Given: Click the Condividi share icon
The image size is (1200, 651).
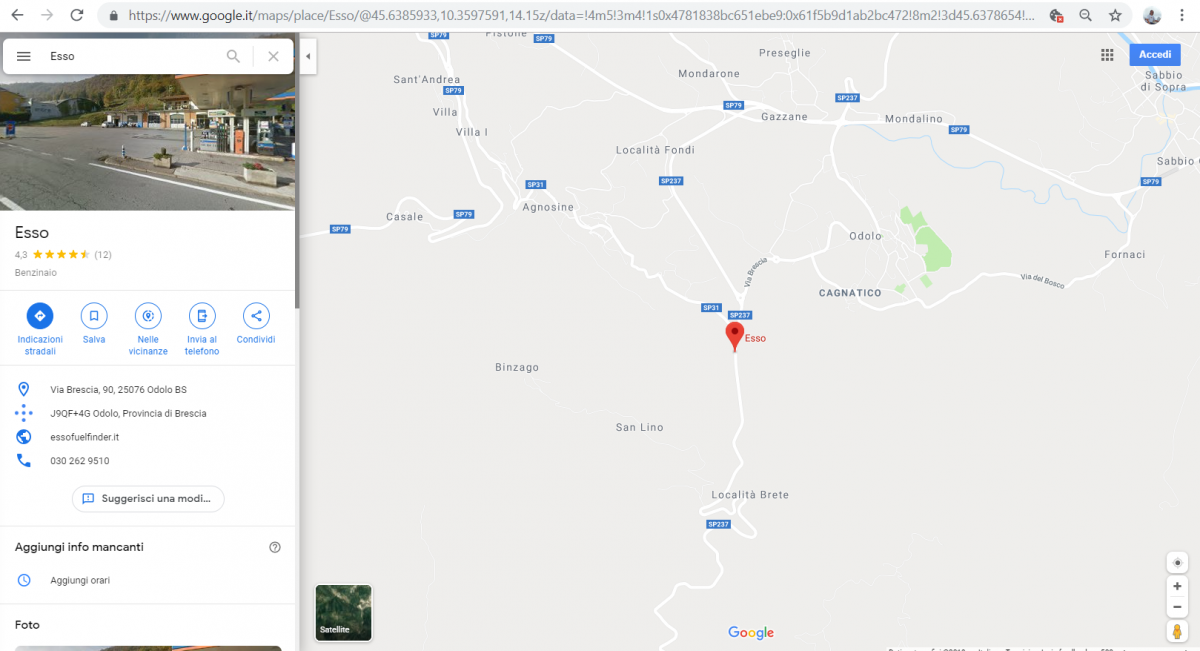Looking at the screenshot, I should click(x=256, y=316).
